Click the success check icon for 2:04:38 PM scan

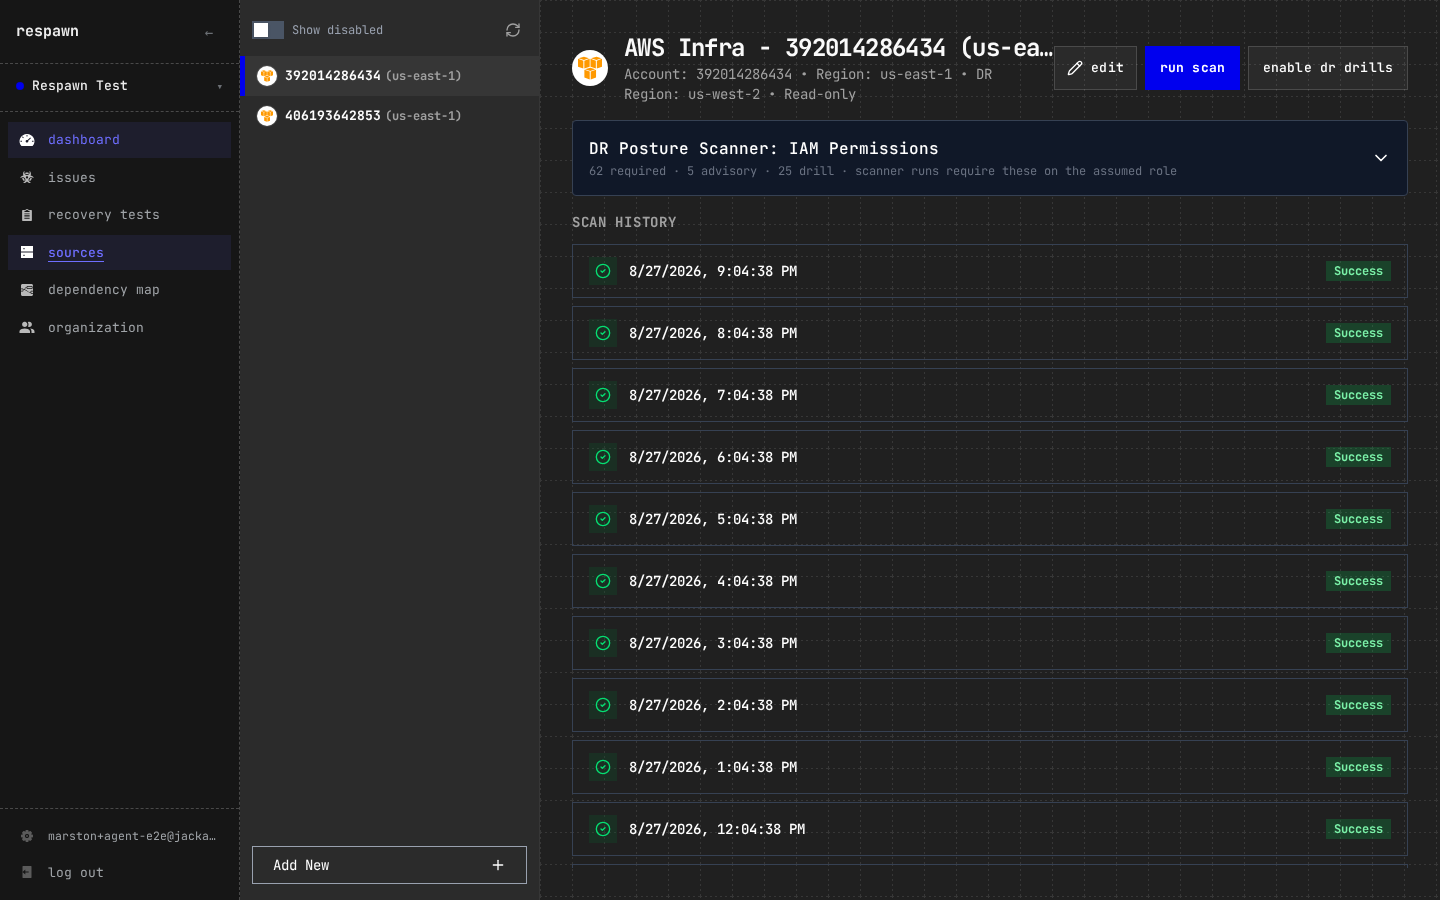point(603,705)
